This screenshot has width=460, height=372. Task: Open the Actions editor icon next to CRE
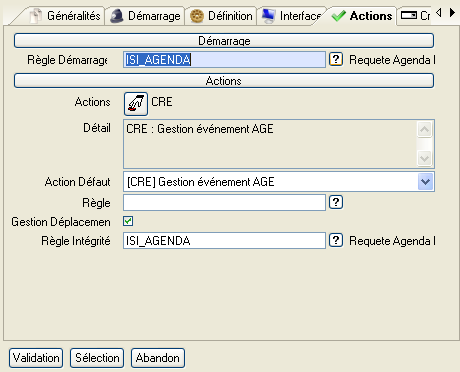click(136, 104)
